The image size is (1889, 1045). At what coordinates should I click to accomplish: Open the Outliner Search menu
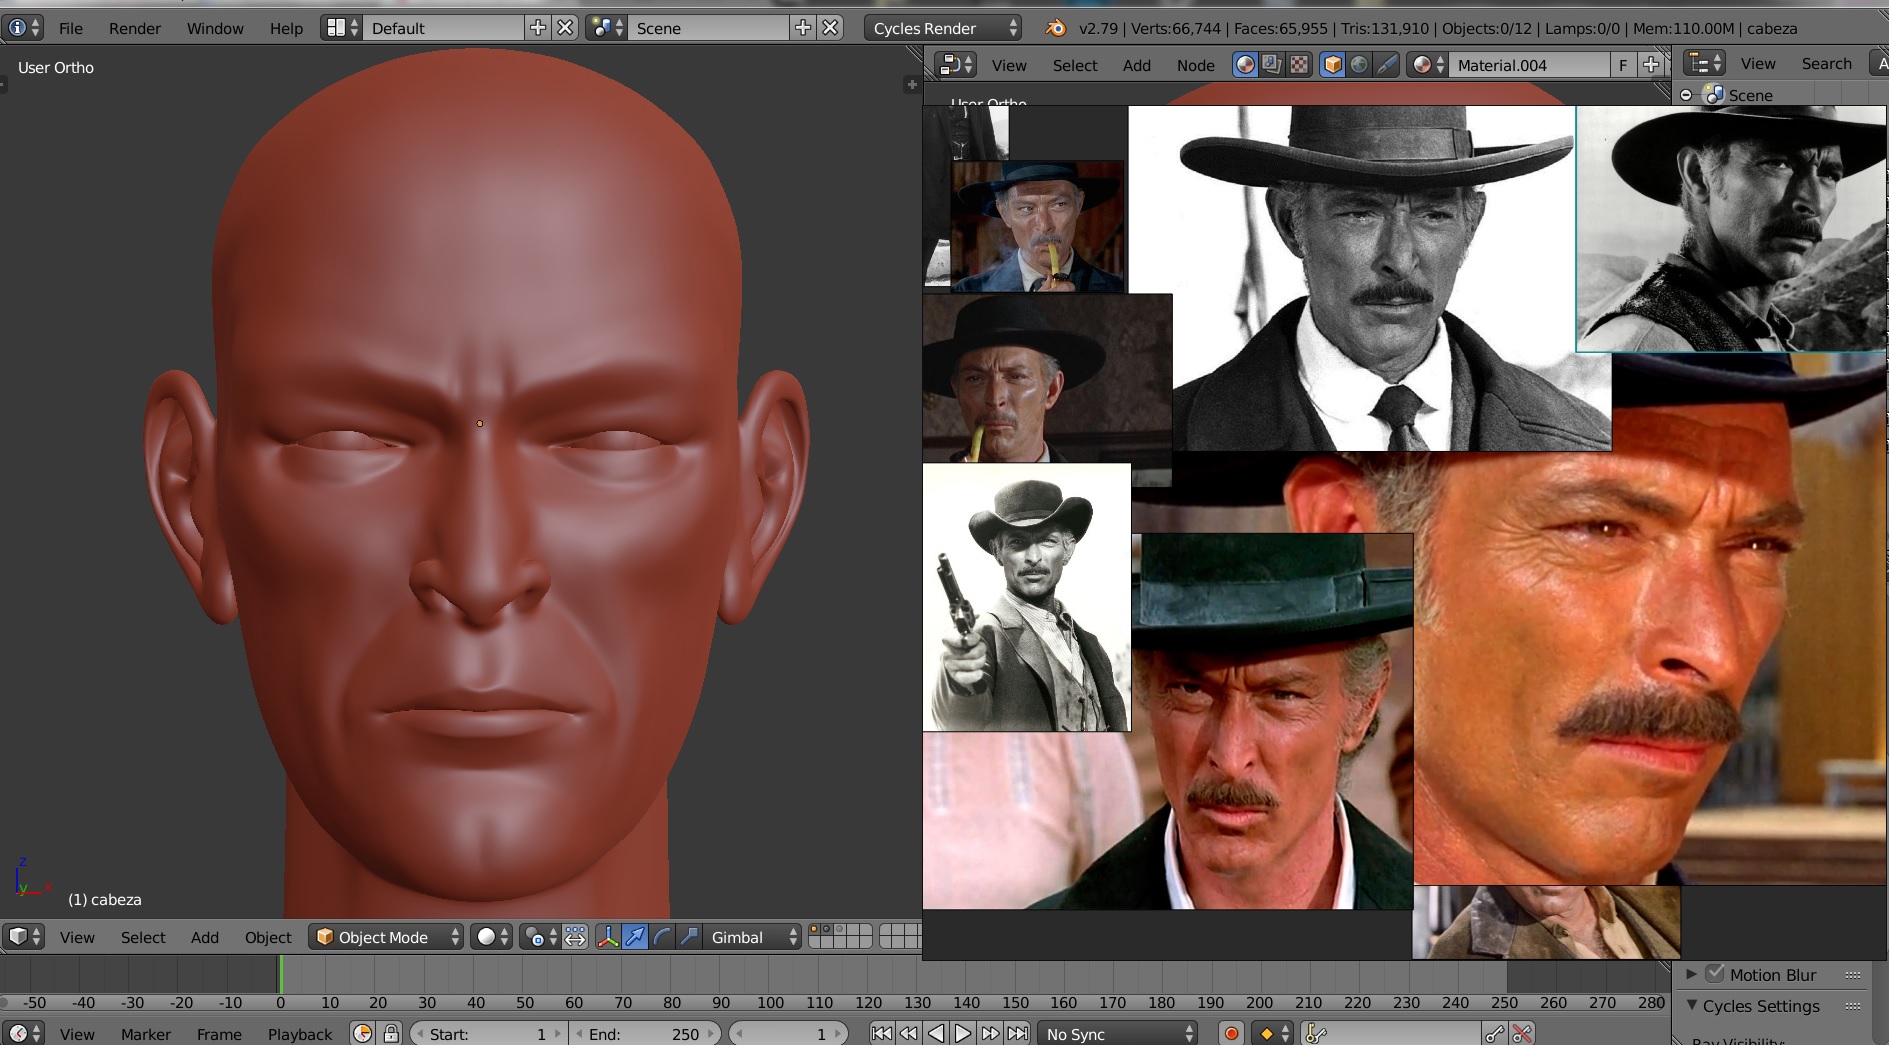(x=1827, y=63)
